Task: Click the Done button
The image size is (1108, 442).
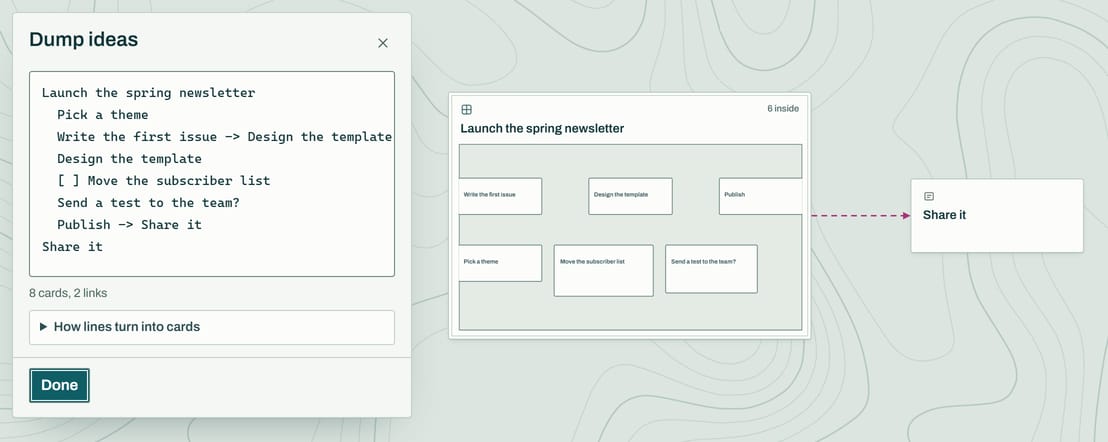Action: click(x=59, y=386)
